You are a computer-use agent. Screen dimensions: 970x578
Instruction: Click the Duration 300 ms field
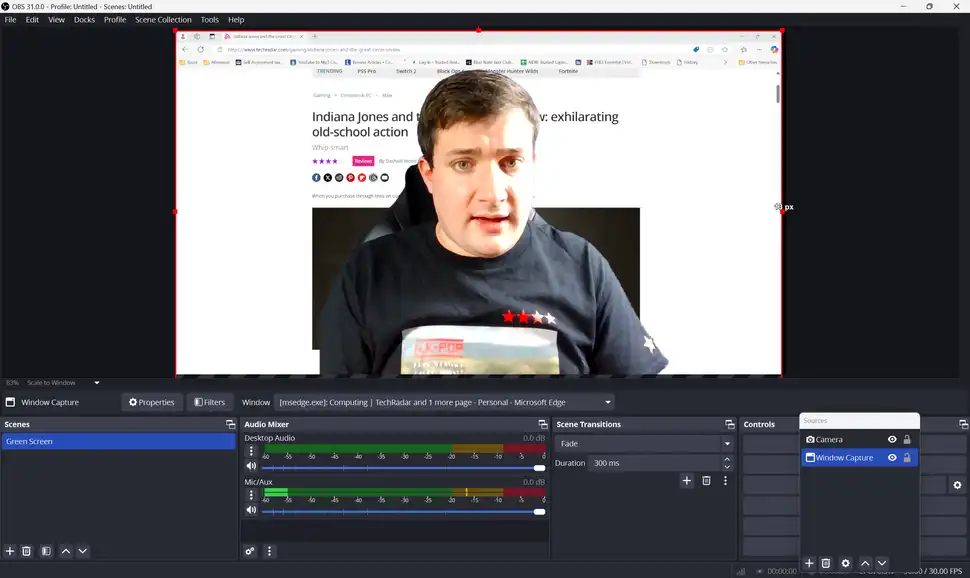pos(656,463)
